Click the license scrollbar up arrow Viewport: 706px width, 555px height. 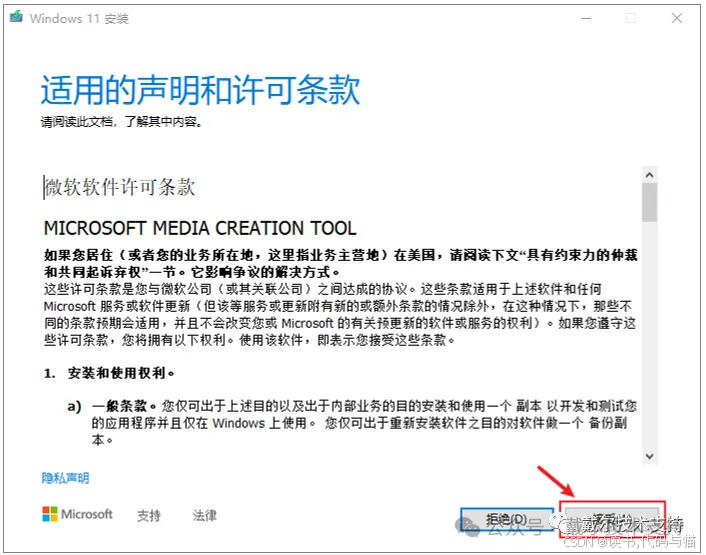pyautogui.click(x=649, y=175)
